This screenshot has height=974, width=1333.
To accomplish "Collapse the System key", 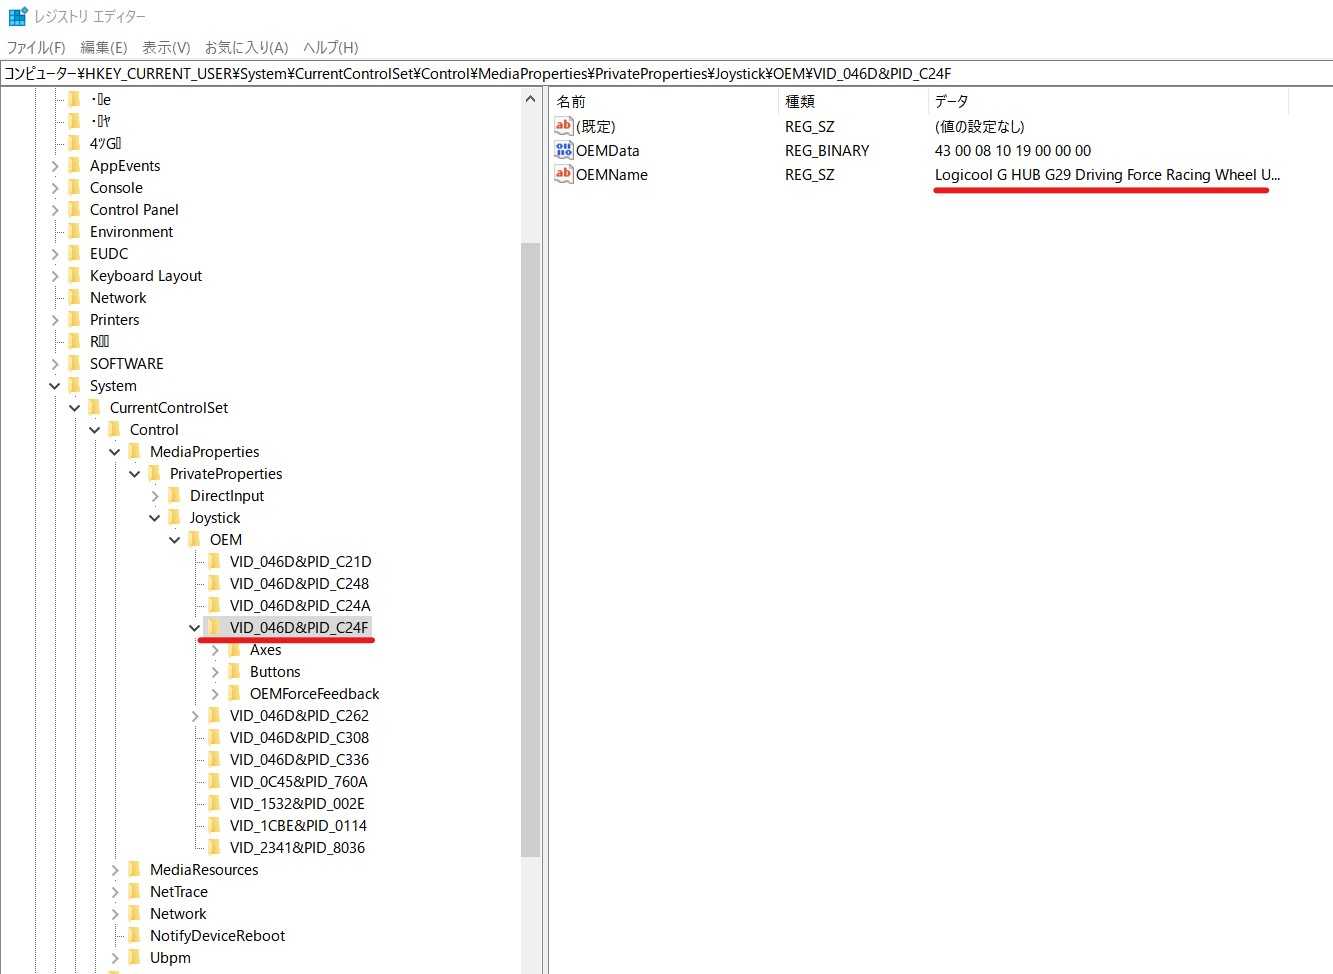I will click(55, 386).
